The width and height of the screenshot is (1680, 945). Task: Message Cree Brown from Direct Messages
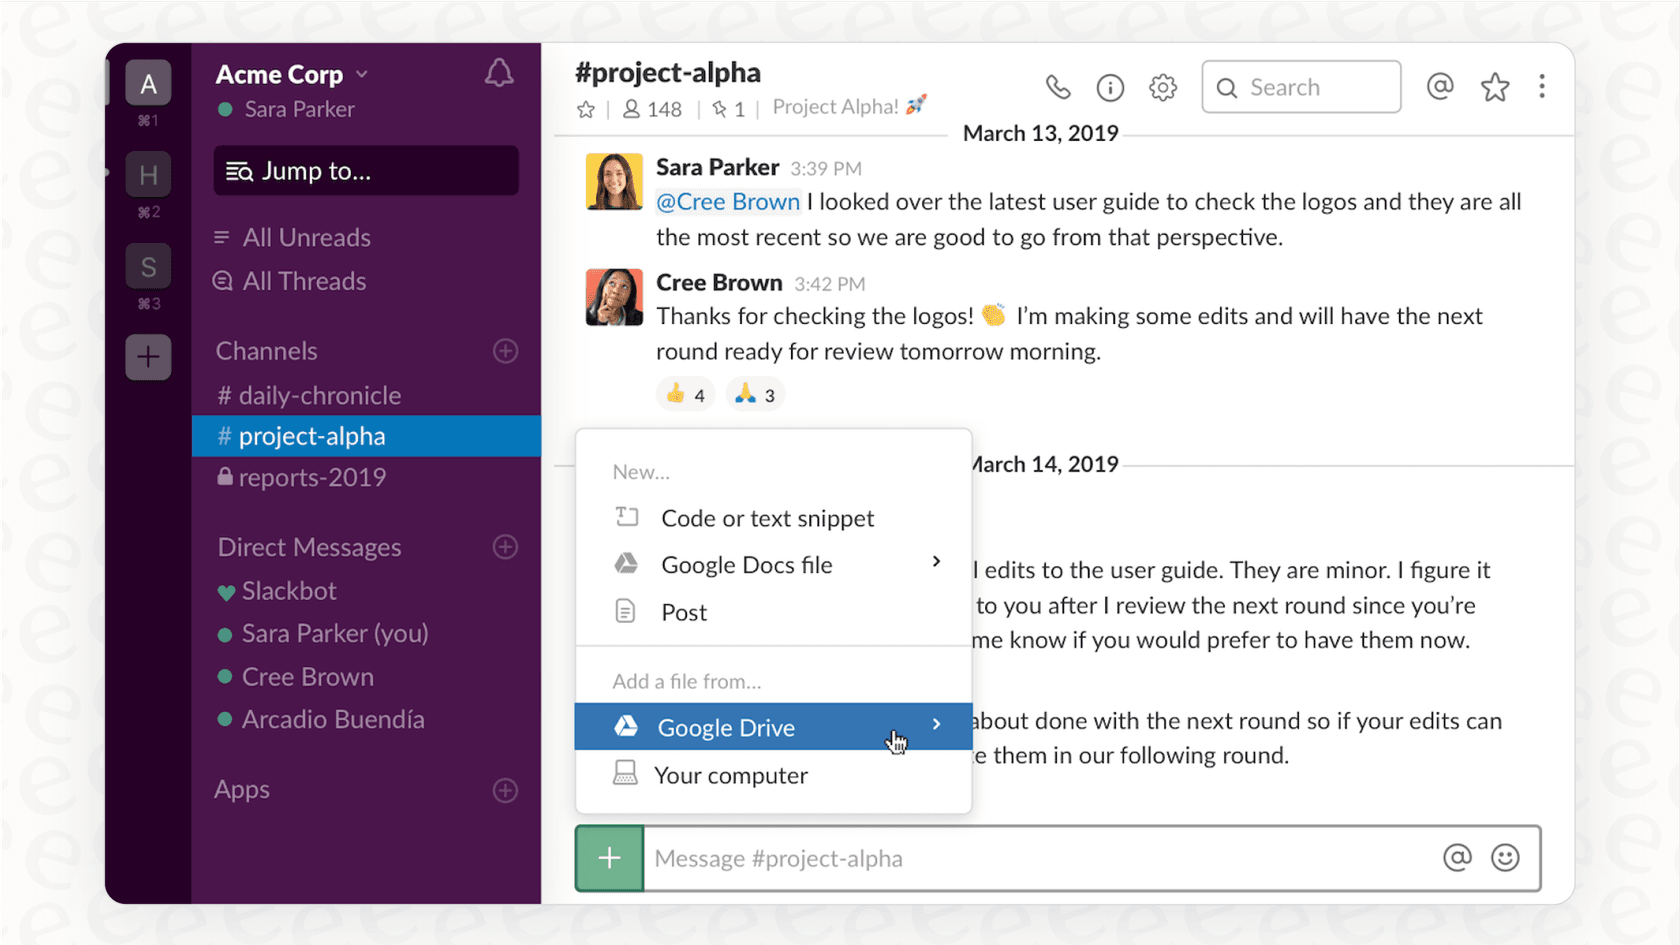coord(307,676)
